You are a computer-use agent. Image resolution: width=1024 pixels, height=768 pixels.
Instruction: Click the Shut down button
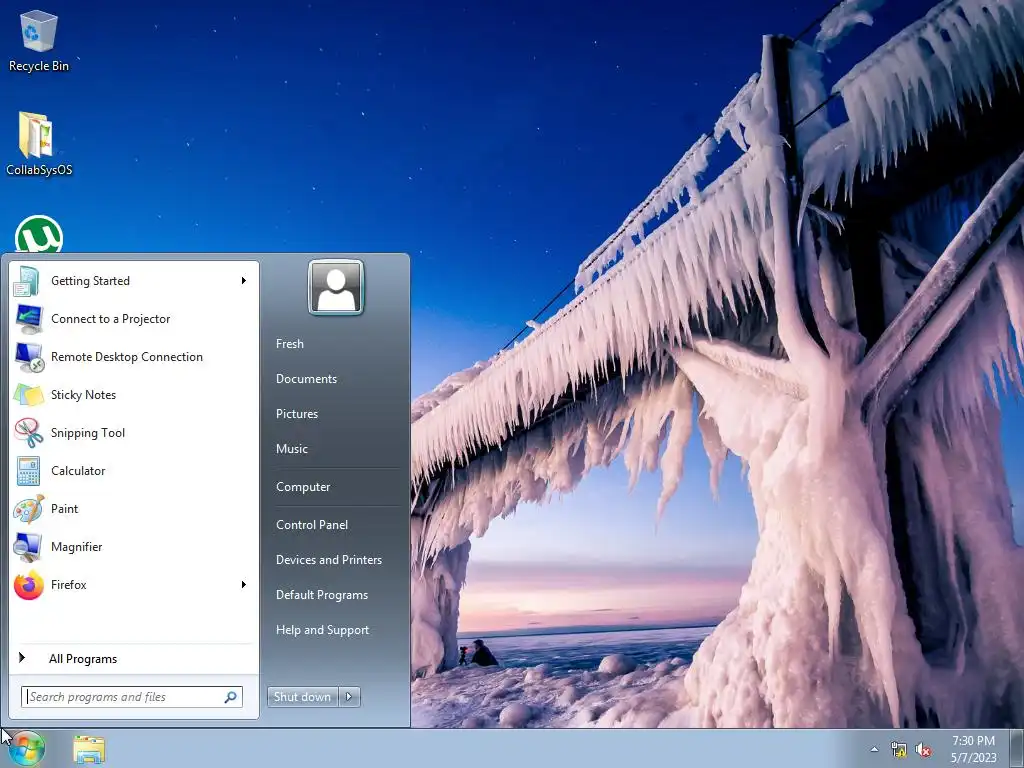[303, 697]
